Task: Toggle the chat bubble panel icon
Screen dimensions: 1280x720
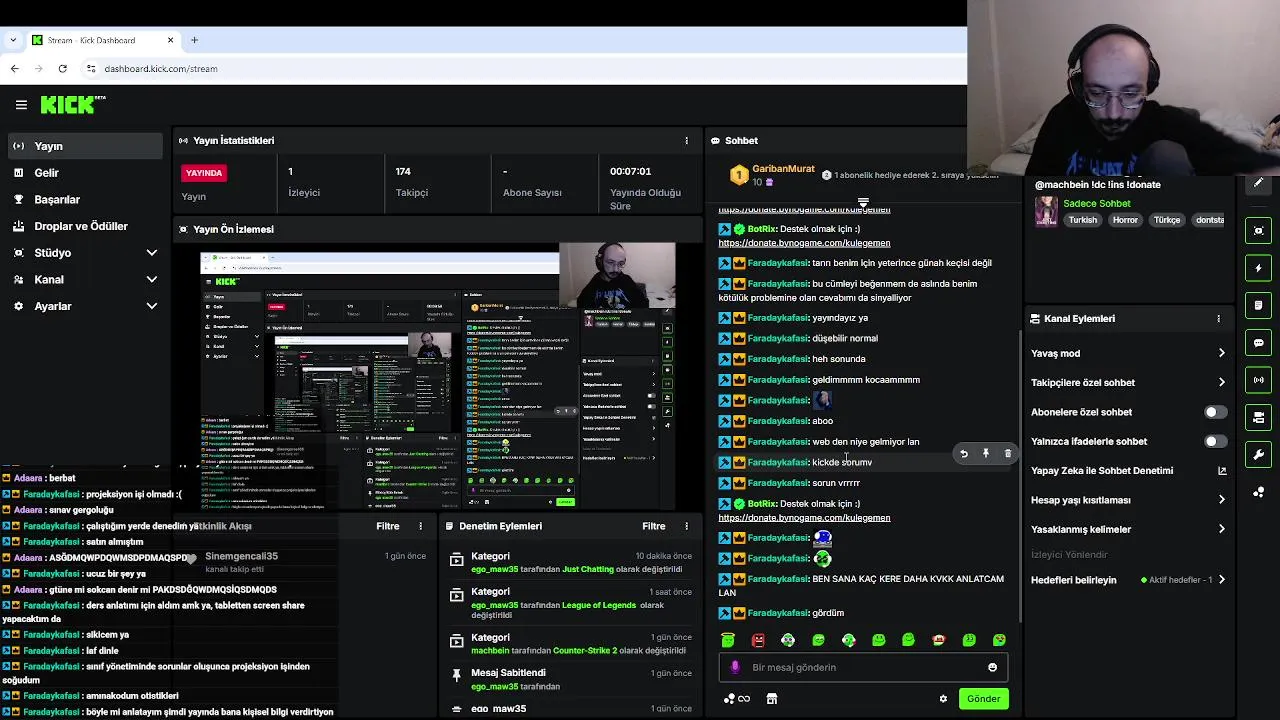Action: pos(1259,343)
